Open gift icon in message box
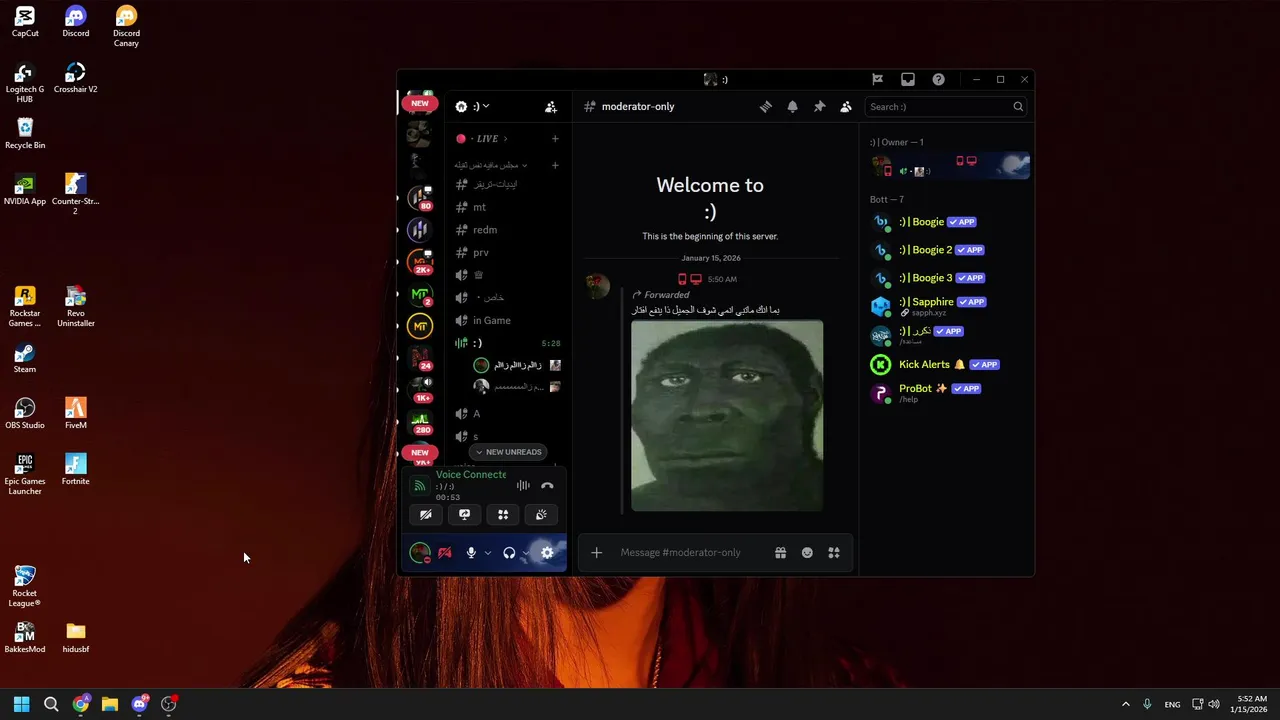Image resolution: width=1280 pixels, height=720 pixels. click(780, 553)
